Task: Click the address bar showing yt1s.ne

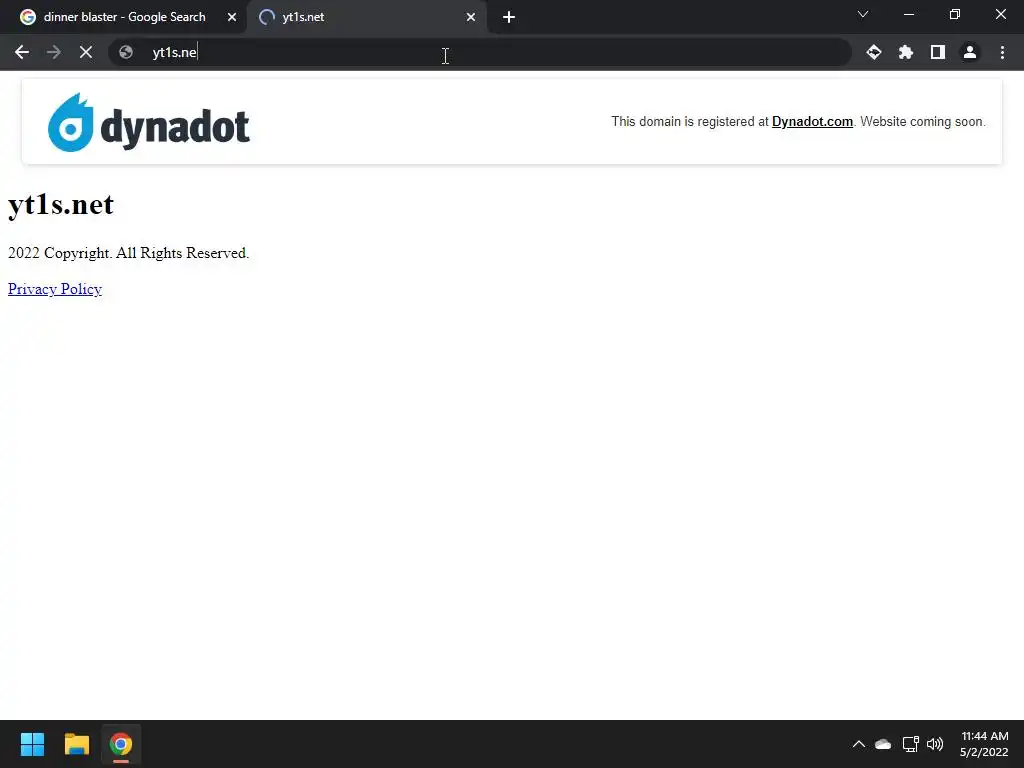Action: pos(480,52)
